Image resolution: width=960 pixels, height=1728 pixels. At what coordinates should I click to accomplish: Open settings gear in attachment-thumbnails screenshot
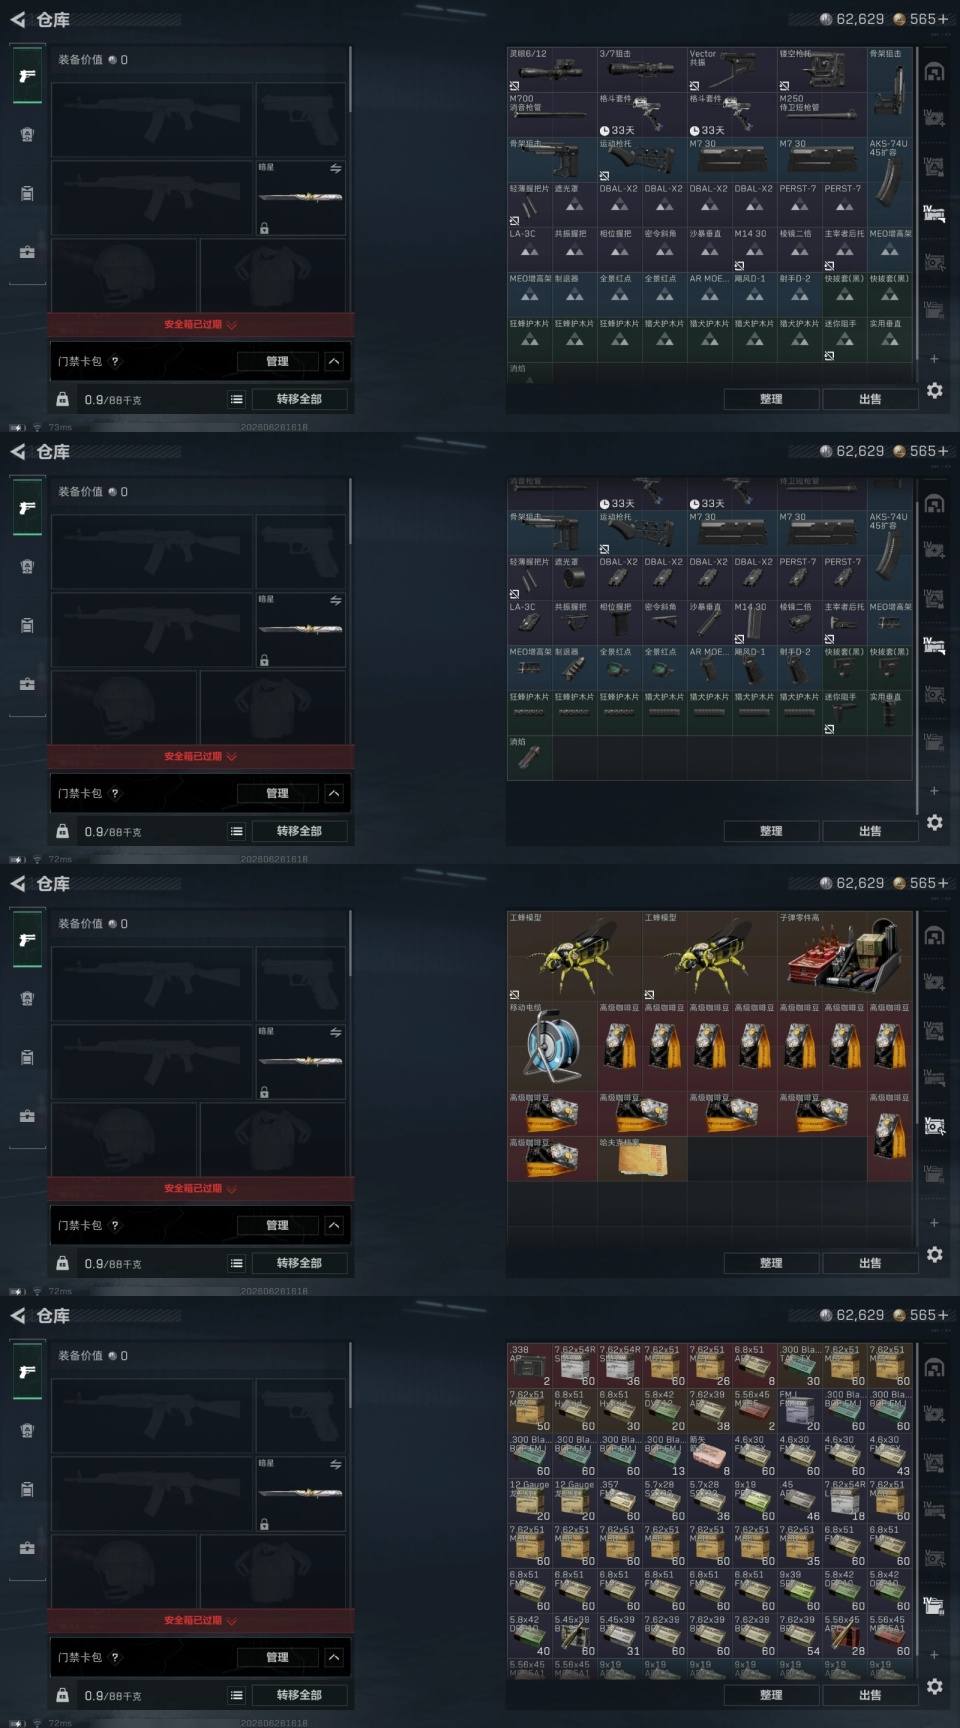[934, 823]
